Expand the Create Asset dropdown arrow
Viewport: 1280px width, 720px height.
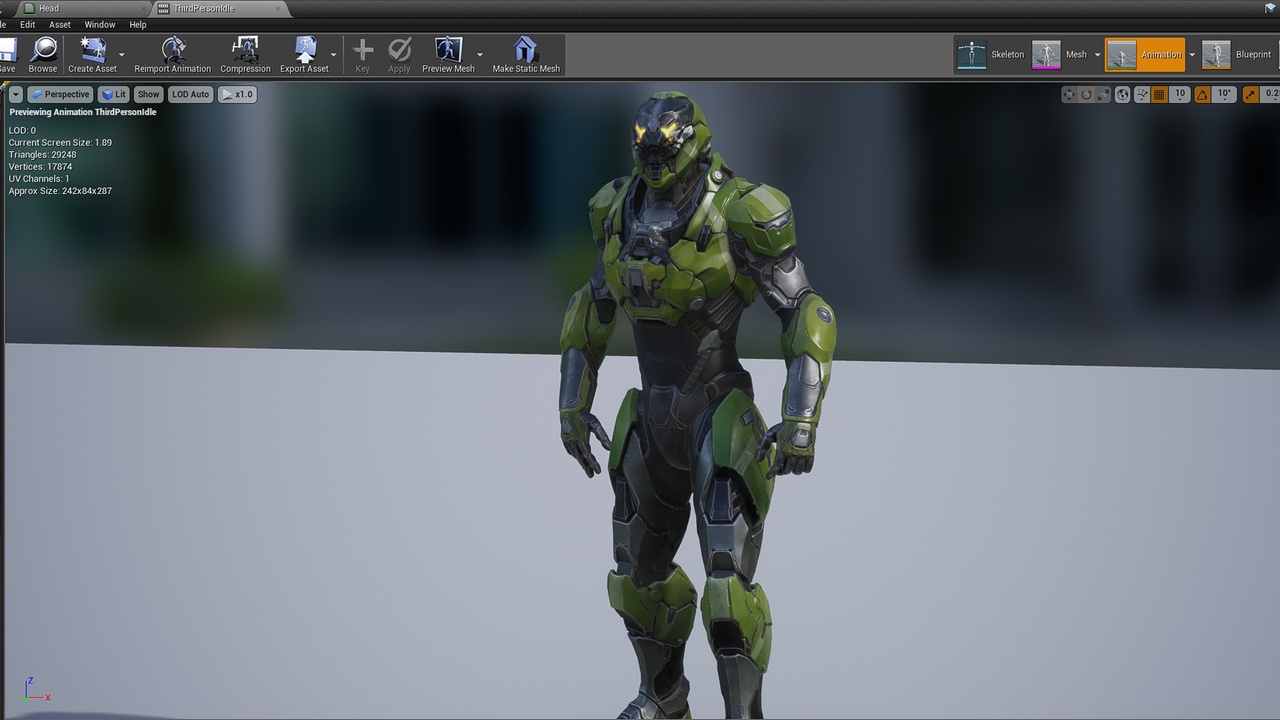point(122,55)
